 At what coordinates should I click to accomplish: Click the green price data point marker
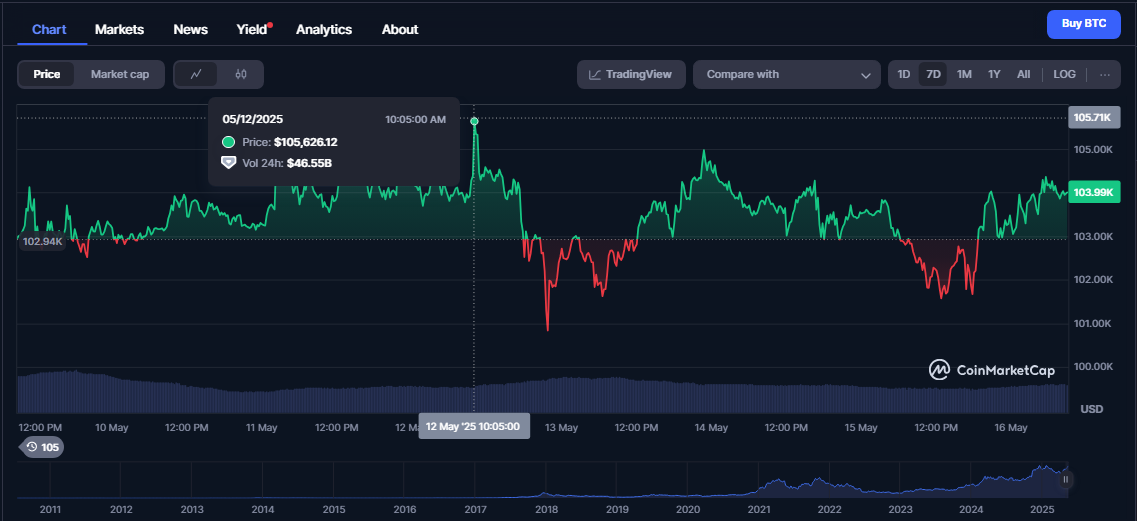tap(474, 121)
